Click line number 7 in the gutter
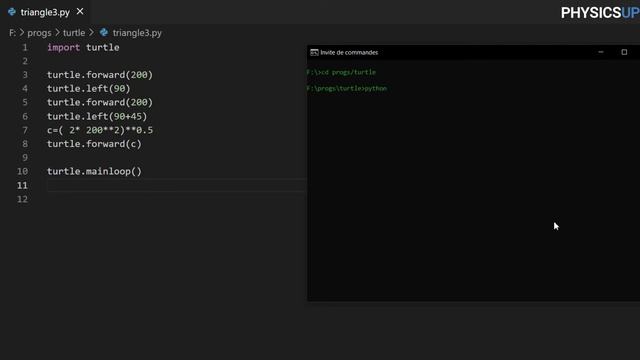This screenshot has height=360, width=640. pyautogui.click(x=25, y=130)
